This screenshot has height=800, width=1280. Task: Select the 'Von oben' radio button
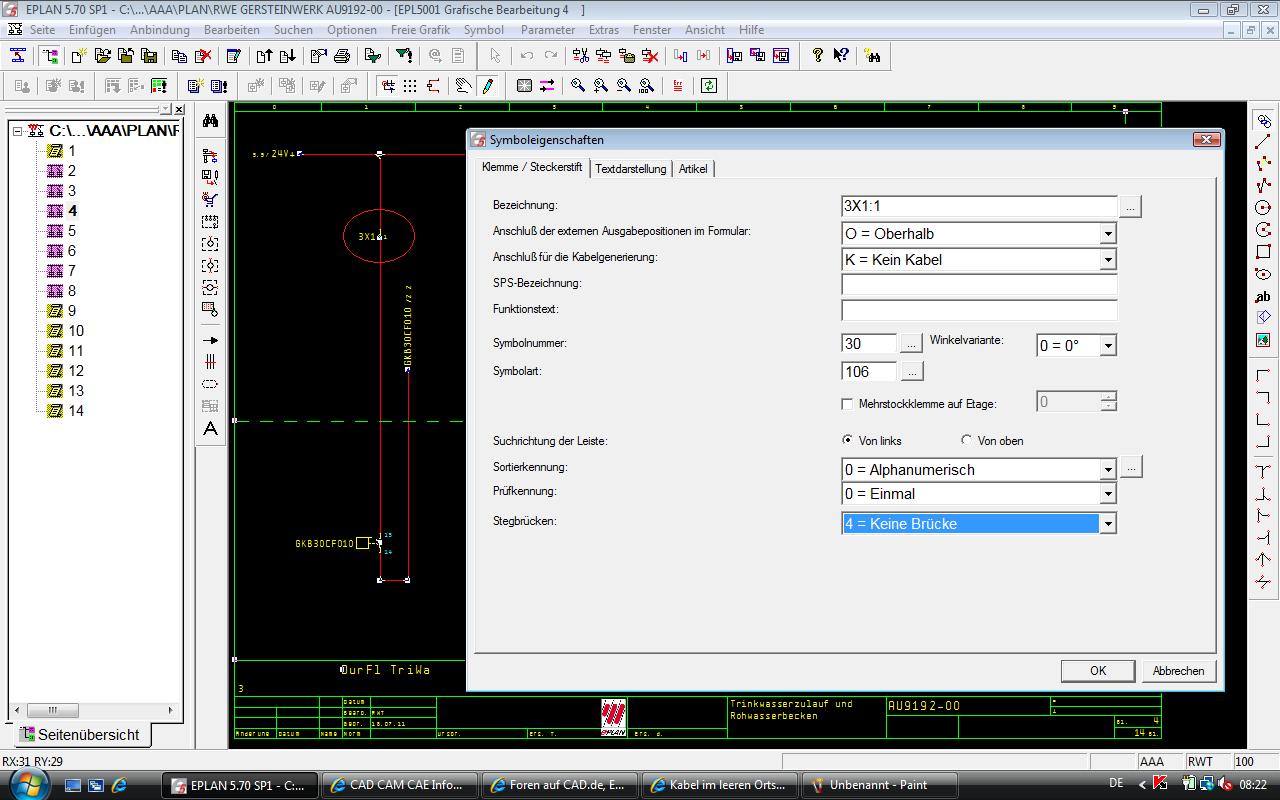pyautogui.click(x=967, y=440)
